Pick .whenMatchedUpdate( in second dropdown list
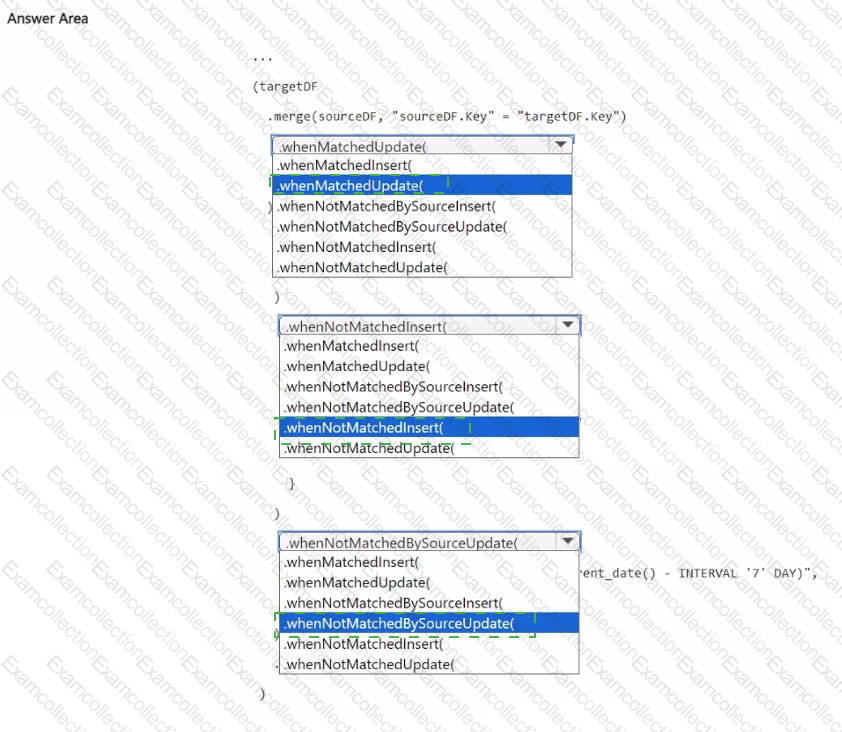Screen dimensions: 842x732 pos(429,366)
